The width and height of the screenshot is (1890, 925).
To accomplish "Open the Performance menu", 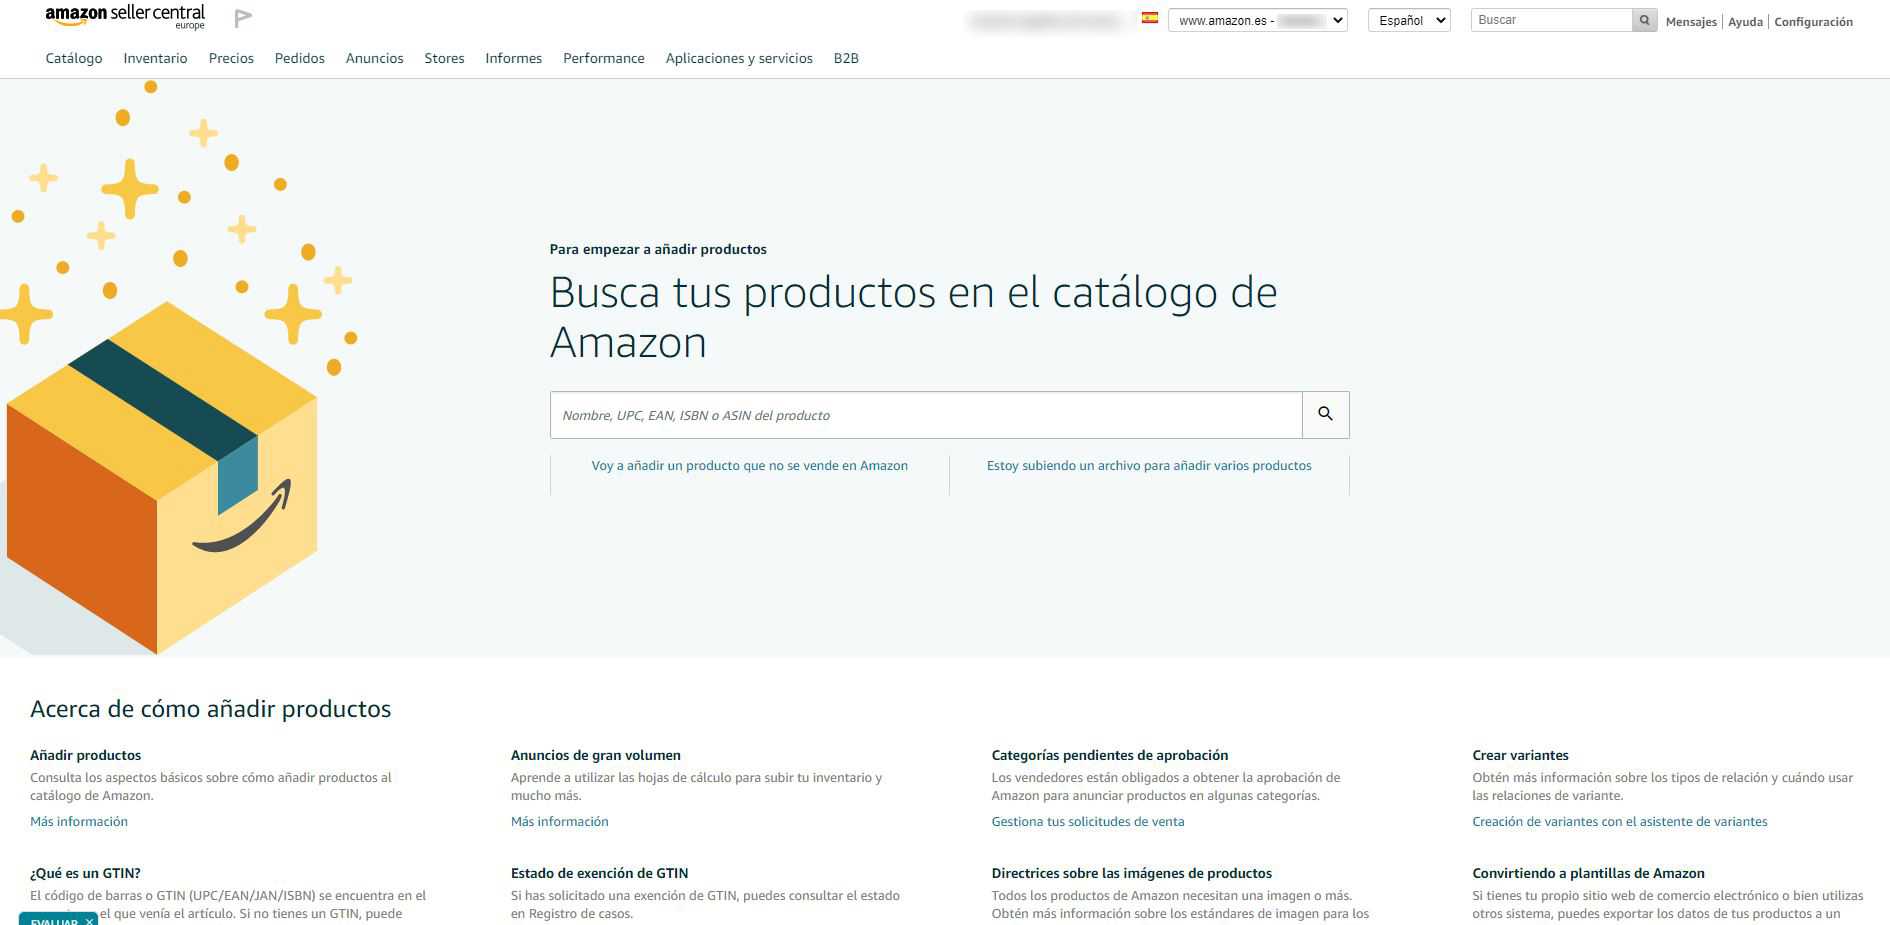I will point(604,58).
